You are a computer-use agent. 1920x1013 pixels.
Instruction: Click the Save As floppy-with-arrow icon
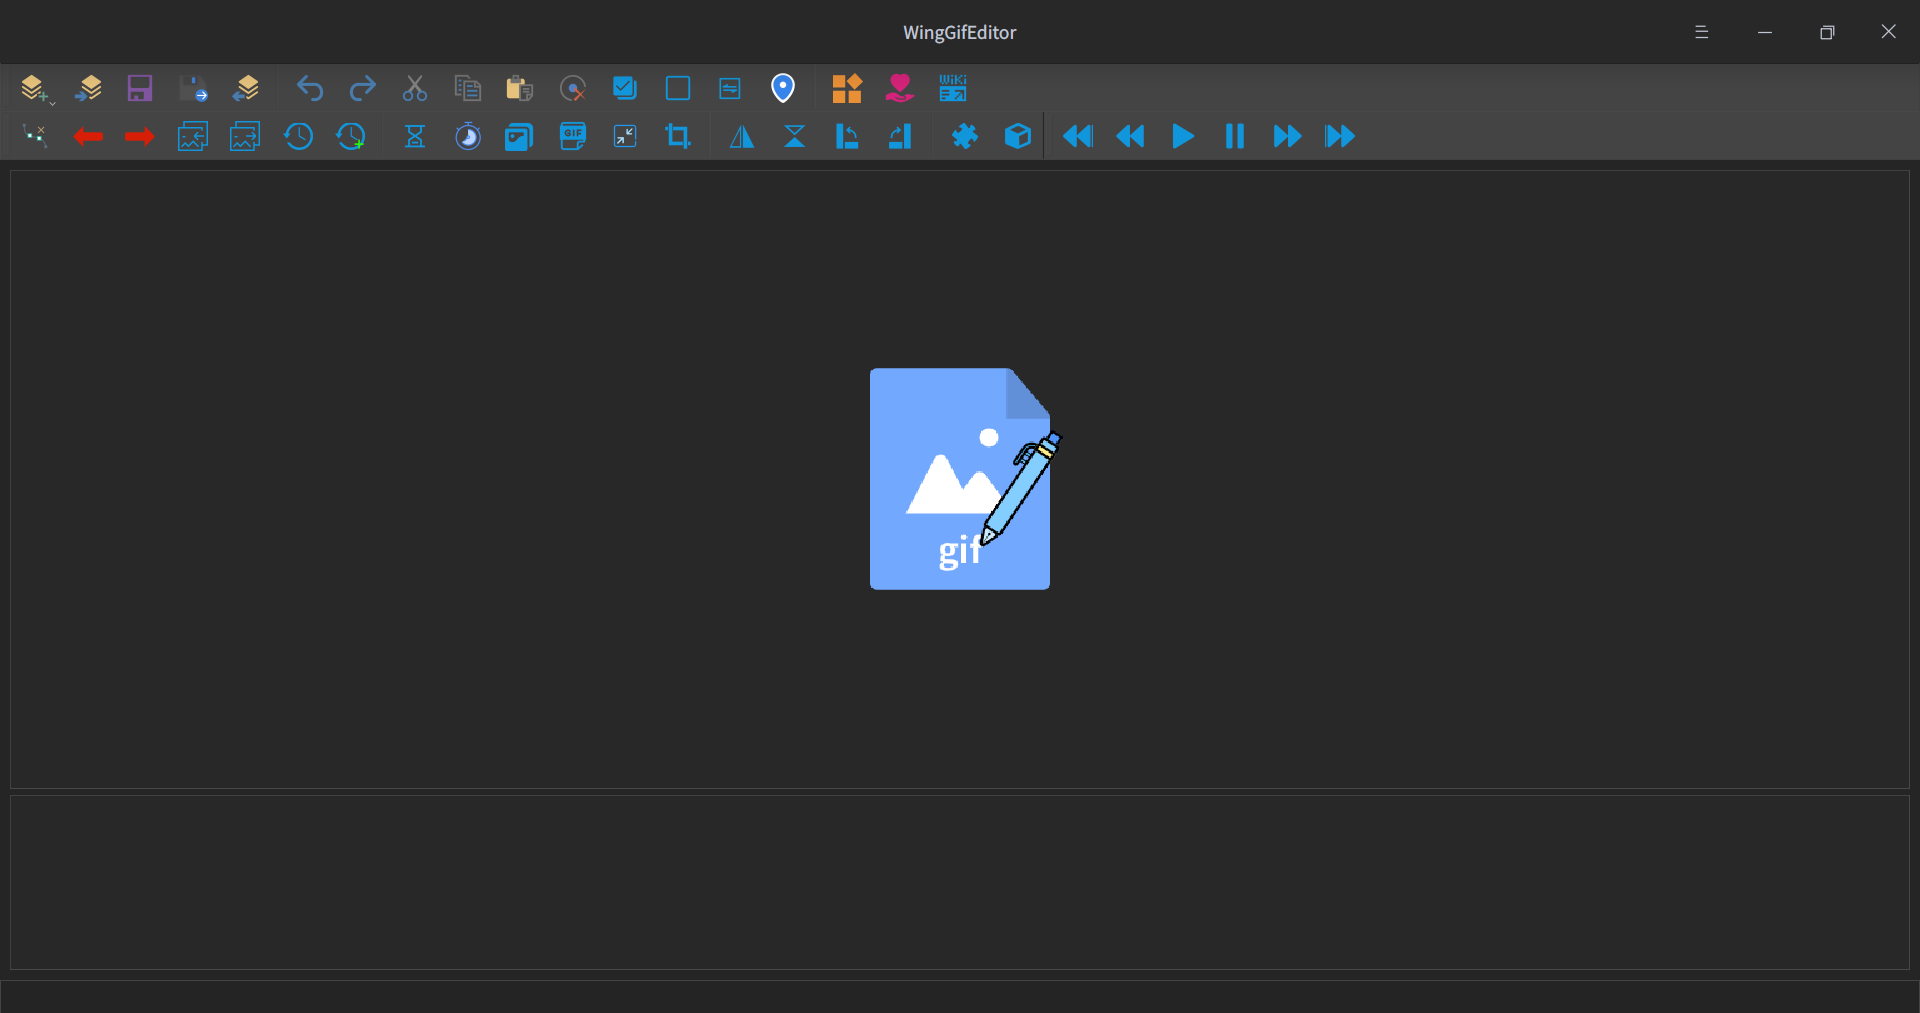pyautogui.click(x=193, y=89)
